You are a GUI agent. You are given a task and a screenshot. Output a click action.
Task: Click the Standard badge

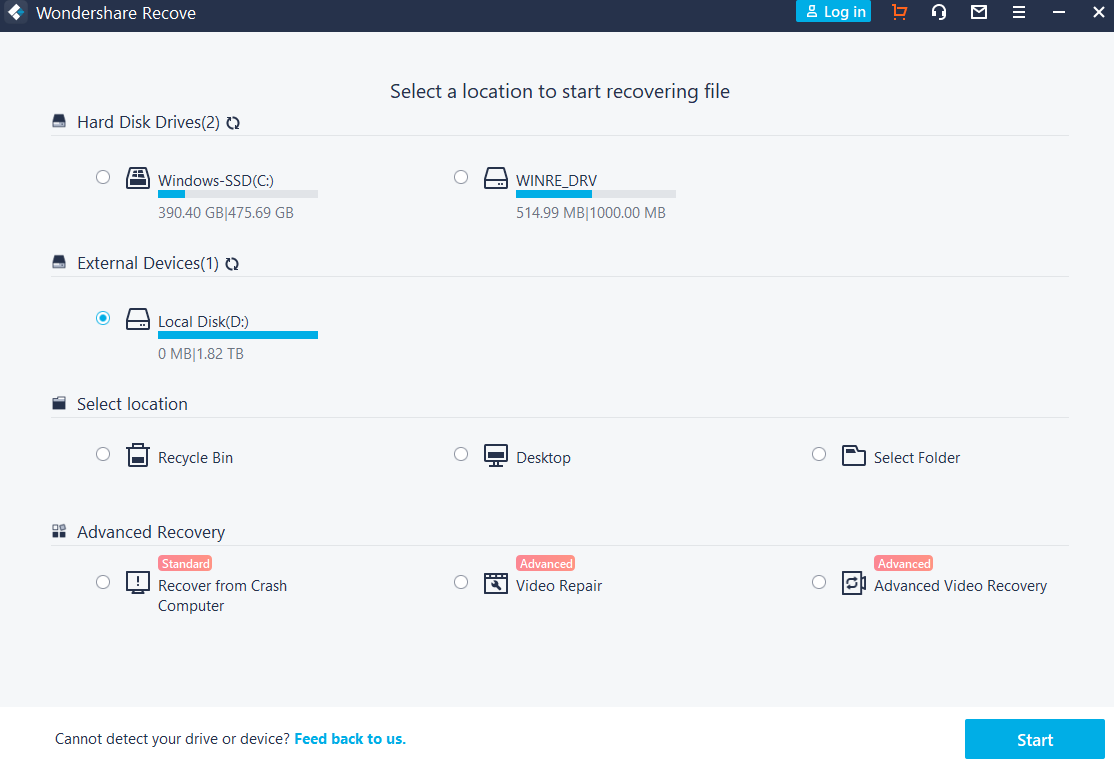(185, 563)
